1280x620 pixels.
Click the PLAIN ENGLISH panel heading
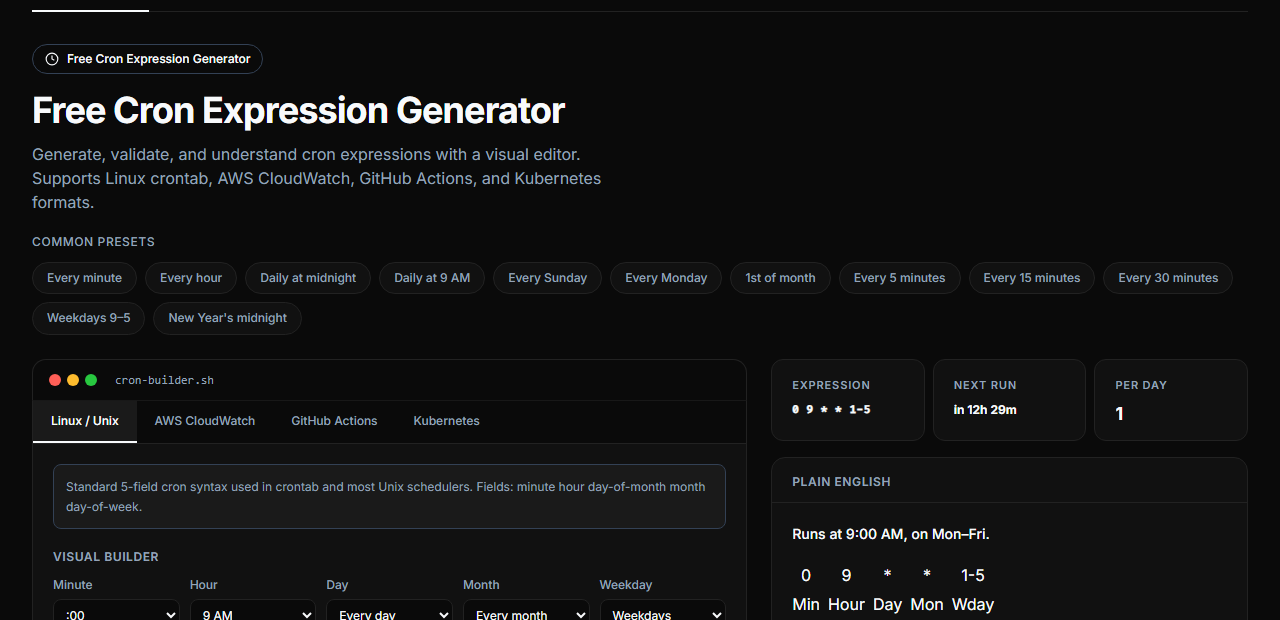pyautogui.click(x=841, y=482)
